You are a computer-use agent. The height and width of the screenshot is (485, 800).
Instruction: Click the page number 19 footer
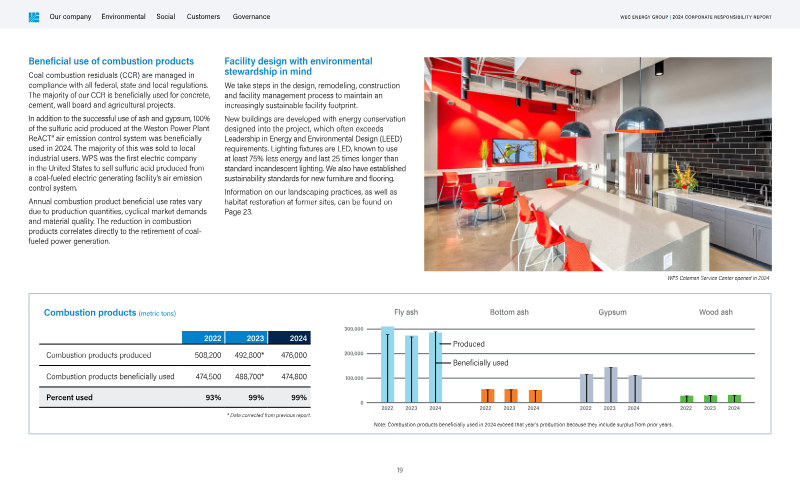[x=399, y=469]
